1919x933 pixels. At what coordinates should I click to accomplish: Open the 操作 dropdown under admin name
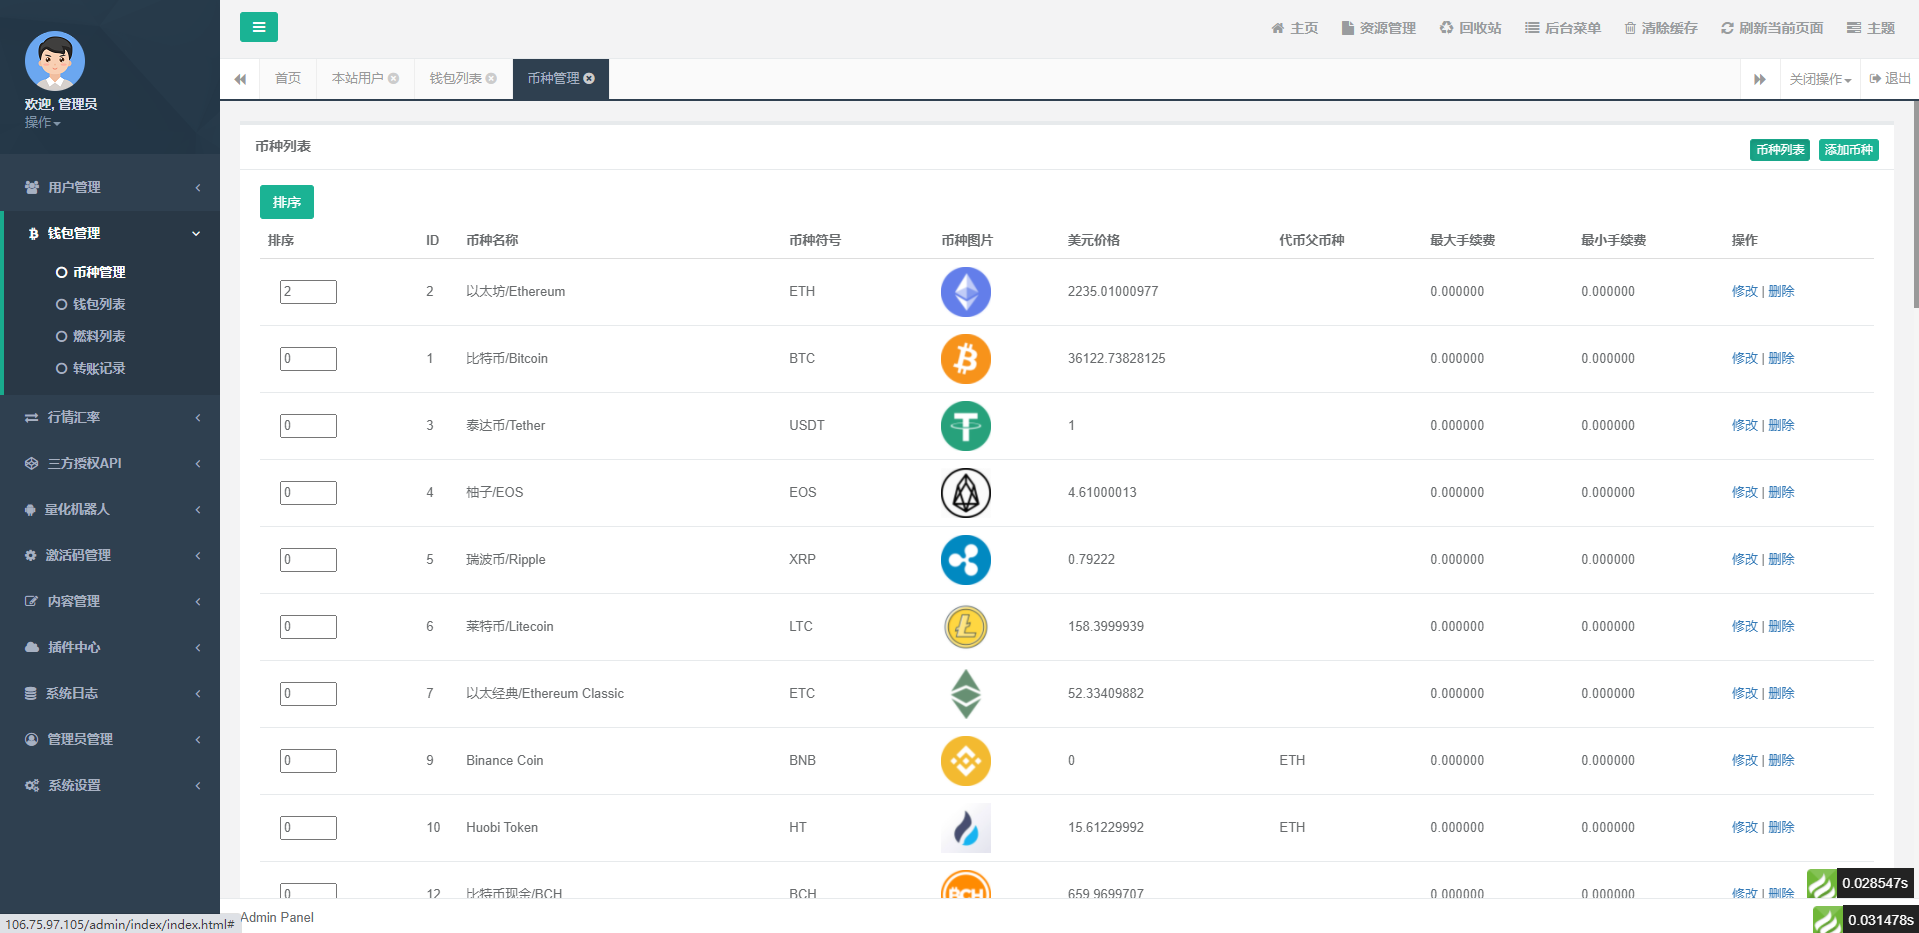pos(42,122)
